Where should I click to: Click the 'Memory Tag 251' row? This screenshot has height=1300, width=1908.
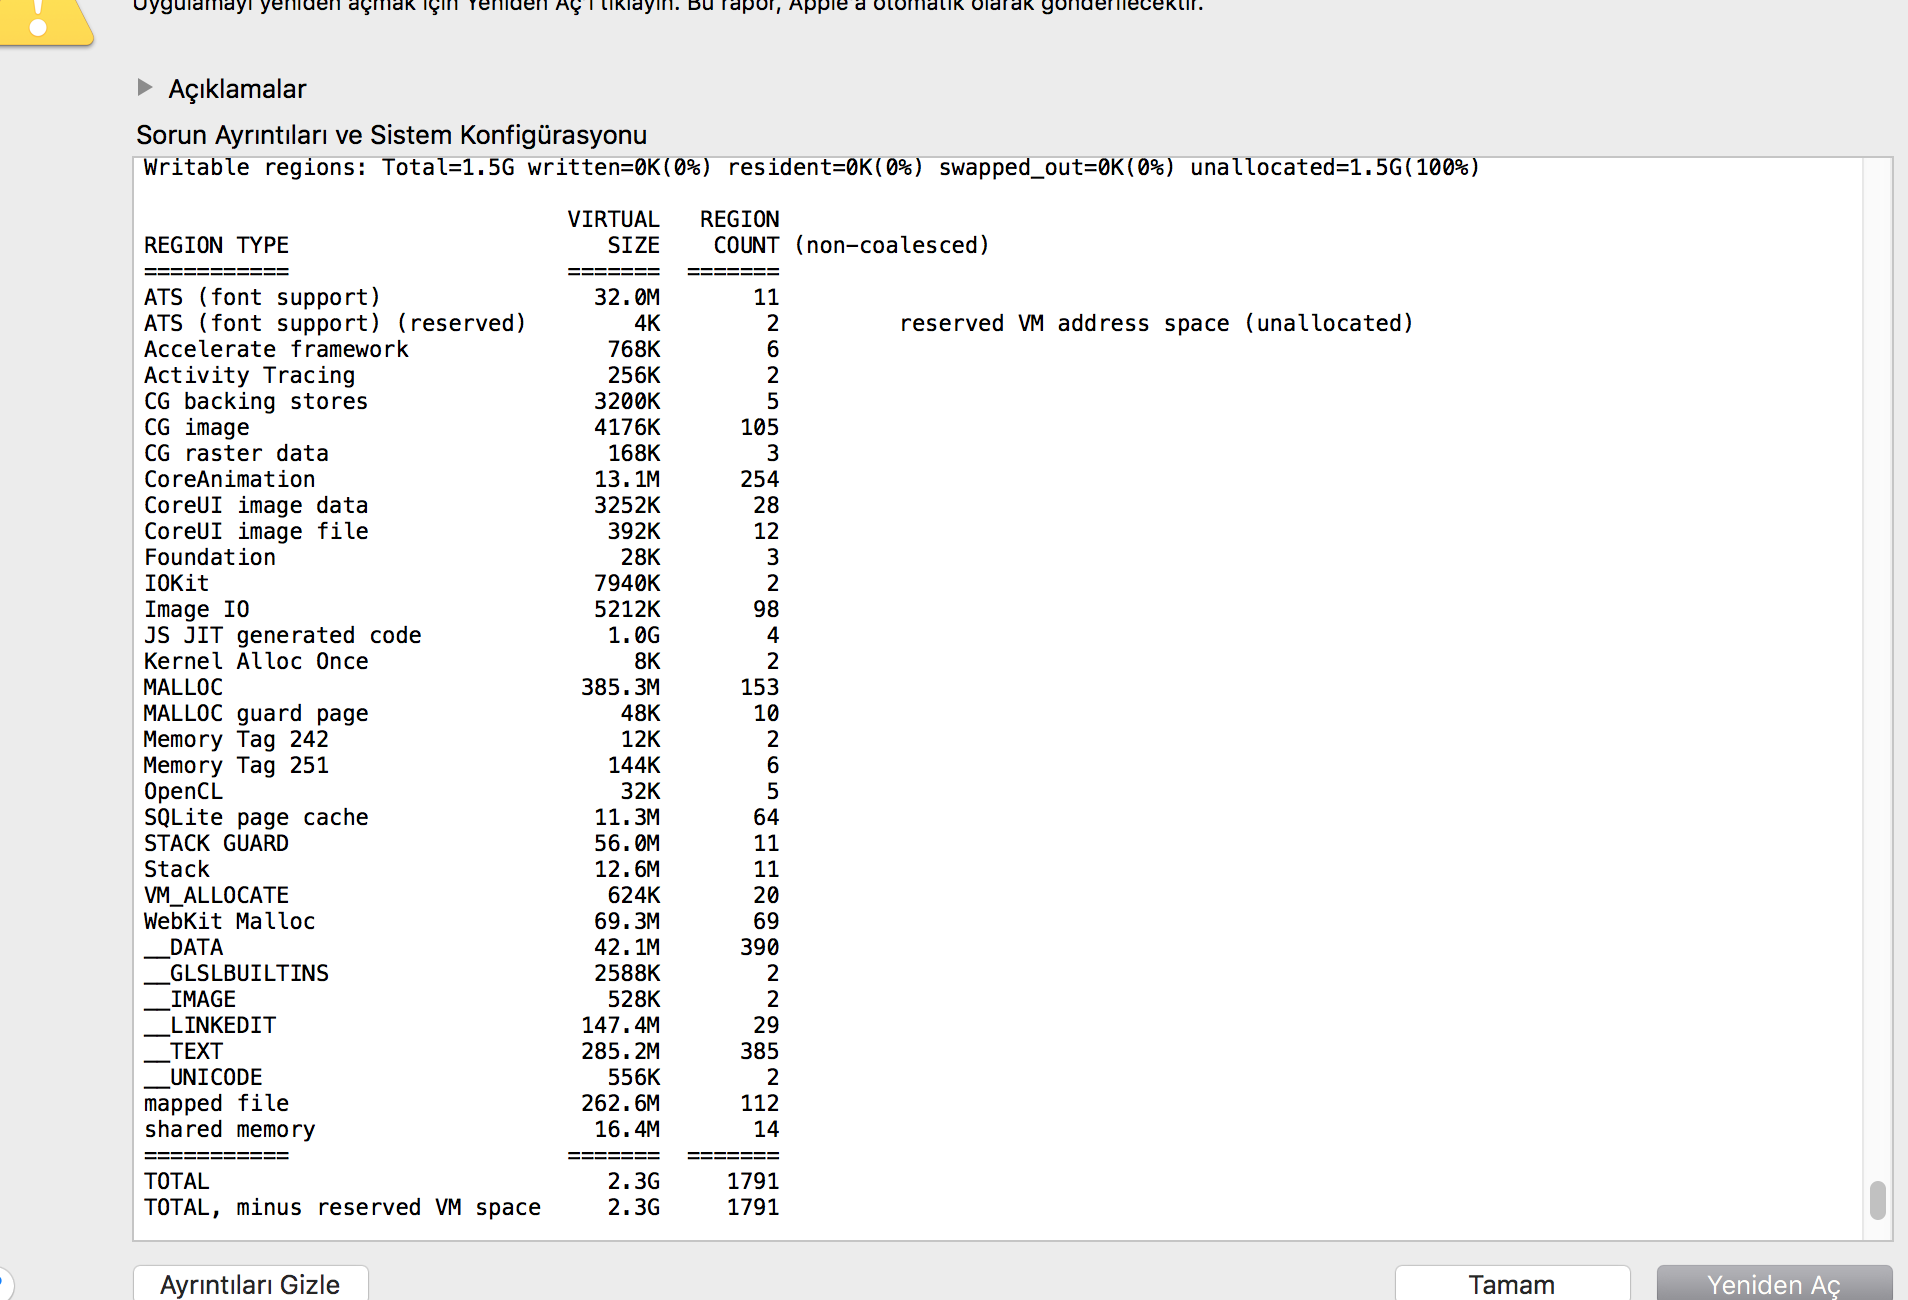(461, 765)
